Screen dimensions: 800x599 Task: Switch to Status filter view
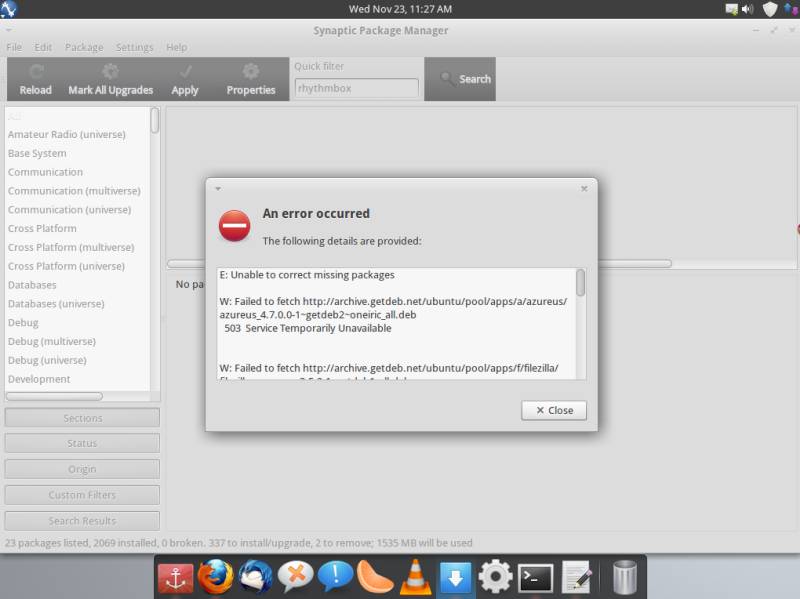[x=82, y=443]
